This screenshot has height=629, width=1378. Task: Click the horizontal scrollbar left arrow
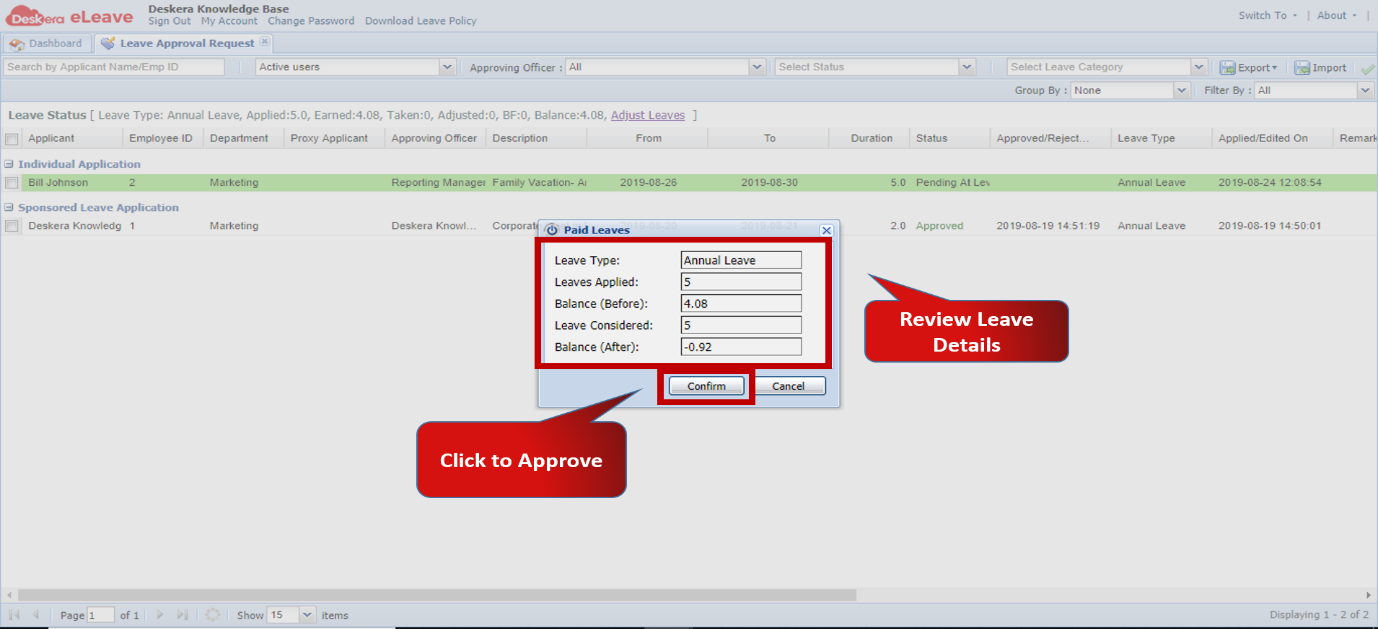click(9, 595)
